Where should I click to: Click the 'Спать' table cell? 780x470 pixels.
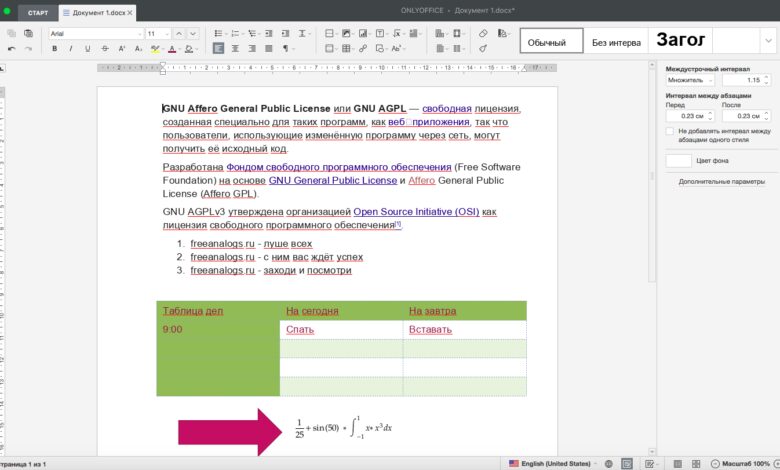pos(341,330)
